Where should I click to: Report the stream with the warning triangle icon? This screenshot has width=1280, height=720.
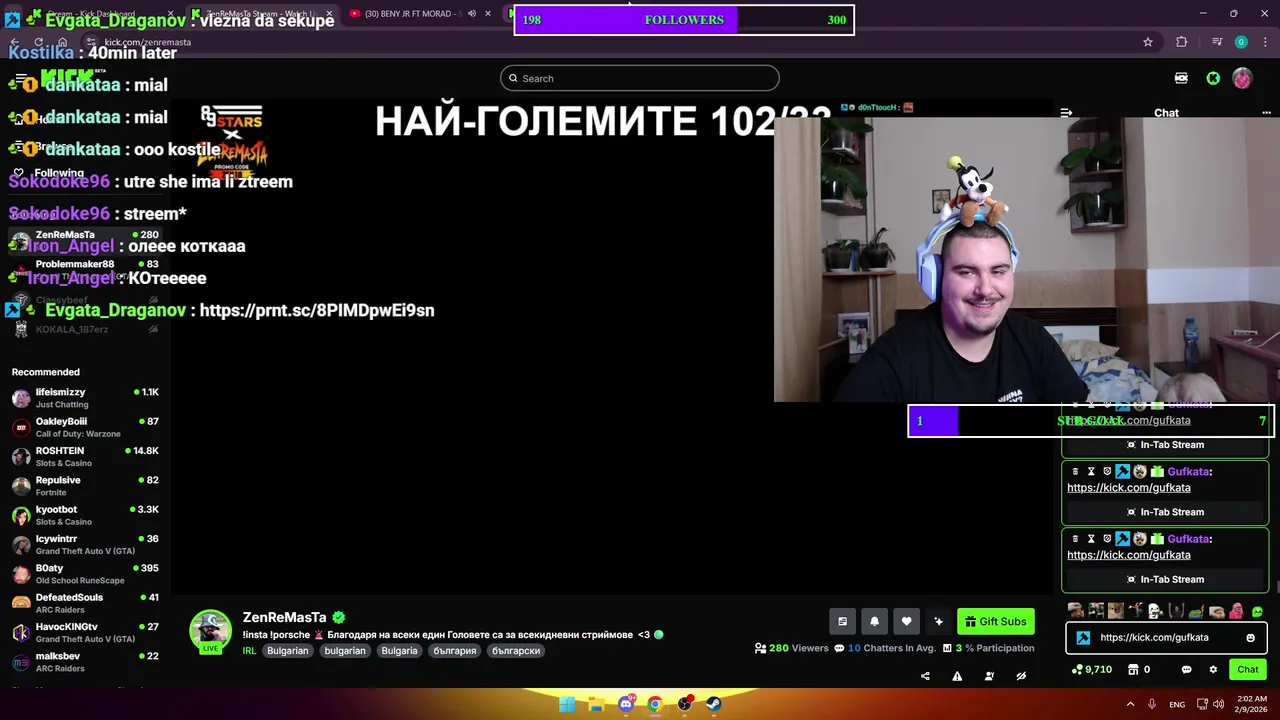pos(957,676)
